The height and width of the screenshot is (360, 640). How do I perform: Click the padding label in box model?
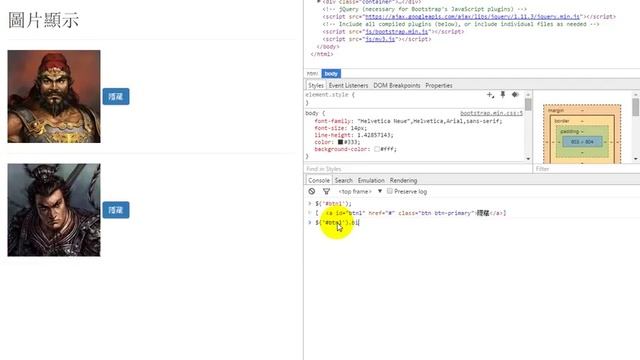(570, 131)
